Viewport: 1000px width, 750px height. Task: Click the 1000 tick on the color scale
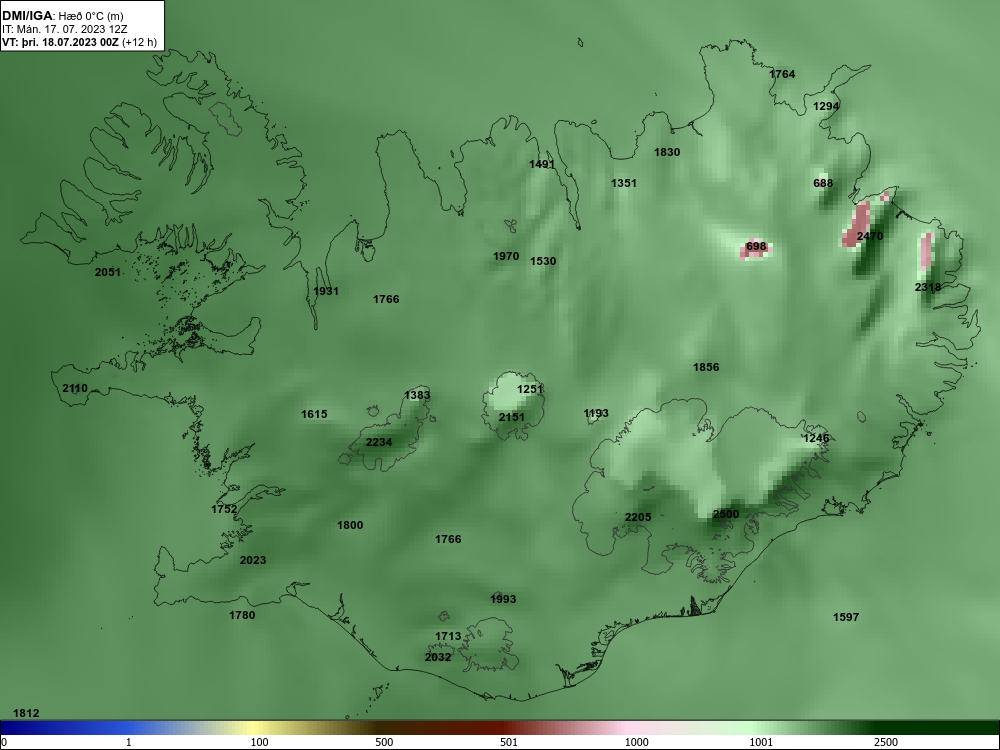pyautogui.click(x=636, y=742)
